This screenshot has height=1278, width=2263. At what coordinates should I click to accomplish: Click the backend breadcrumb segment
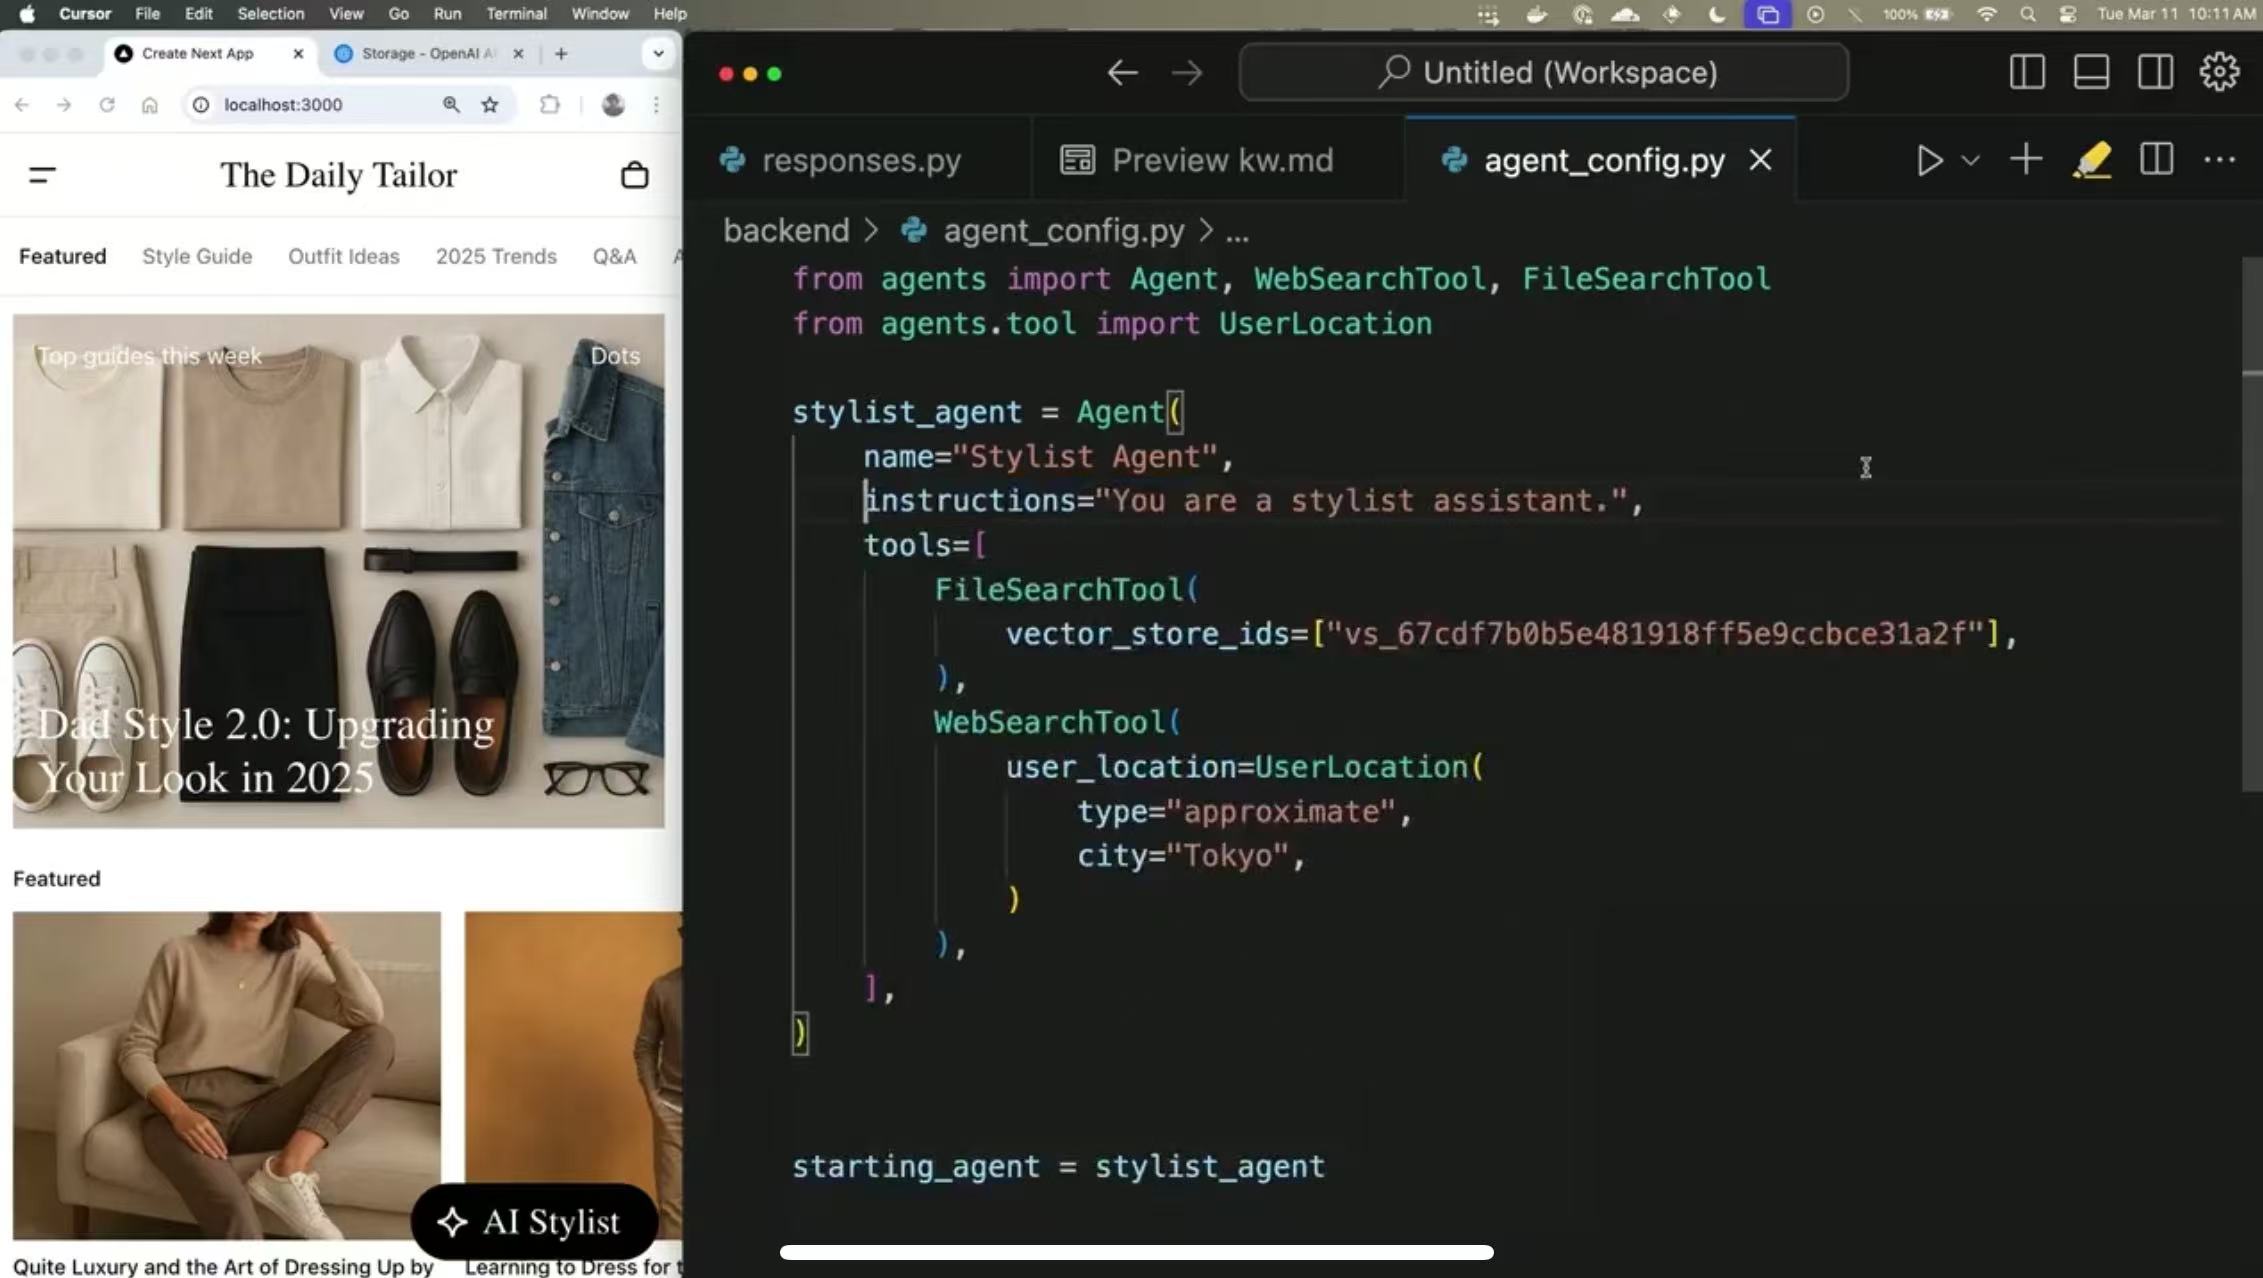tap(786, 231)
